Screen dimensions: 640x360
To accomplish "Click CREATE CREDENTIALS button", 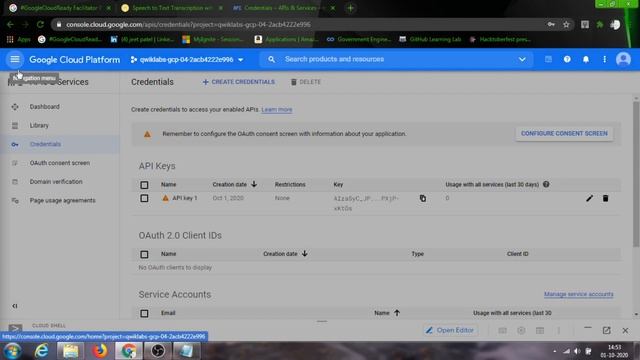I will [239, 82].
